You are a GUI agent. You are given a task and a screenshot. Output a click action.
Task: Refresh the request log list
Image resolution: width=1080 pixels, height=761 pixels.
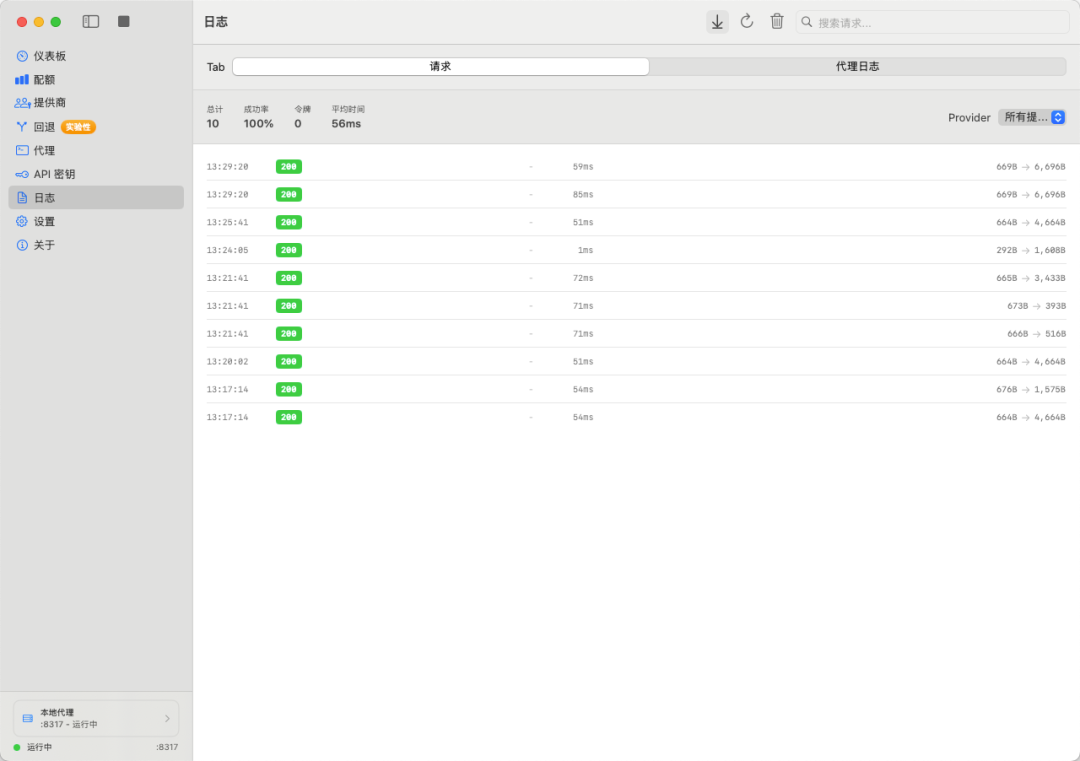(x=747, y=22)
